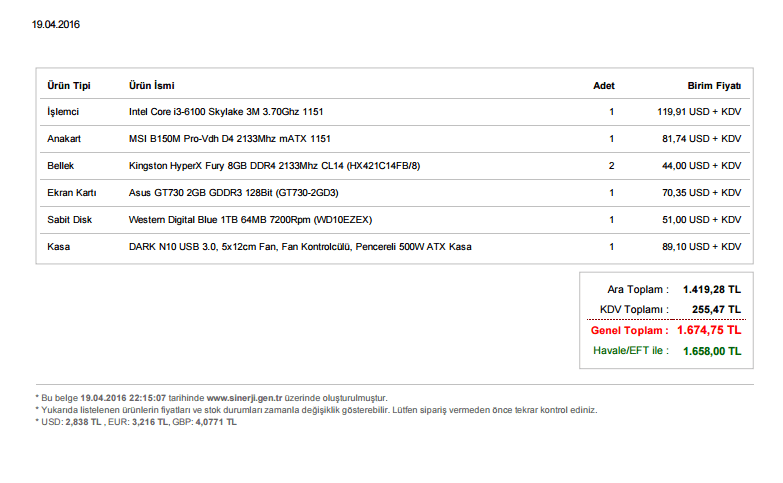This screenshot has height=483, width=783.
Task: Select the 'Ekran Kartı' product type cell
Action: pos(72,193)
